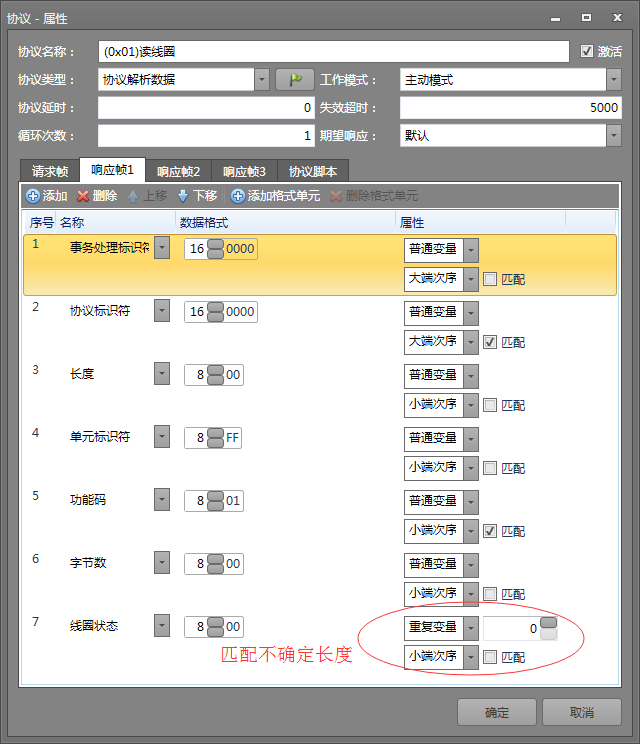Click the stepper on 功能码 data format
Viewport: 640px width, 744px height.
click(x=215, y=501)
